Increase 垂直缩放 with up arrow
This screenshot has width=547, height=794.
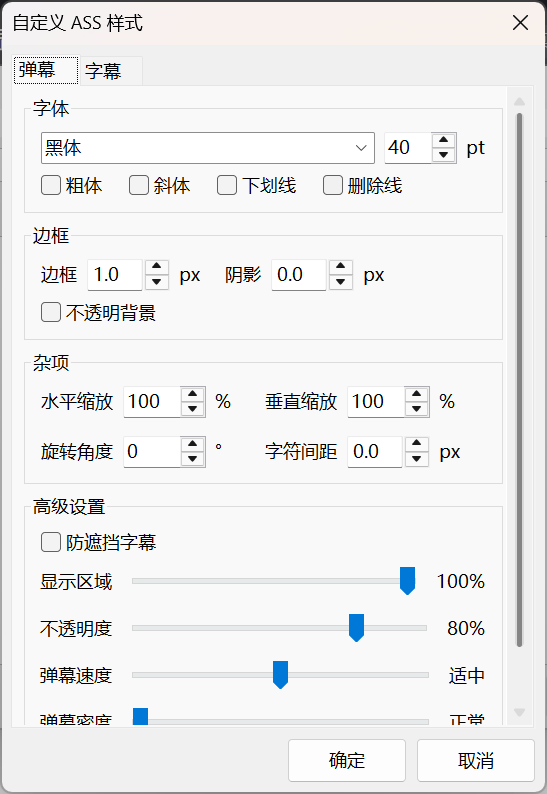417,394
